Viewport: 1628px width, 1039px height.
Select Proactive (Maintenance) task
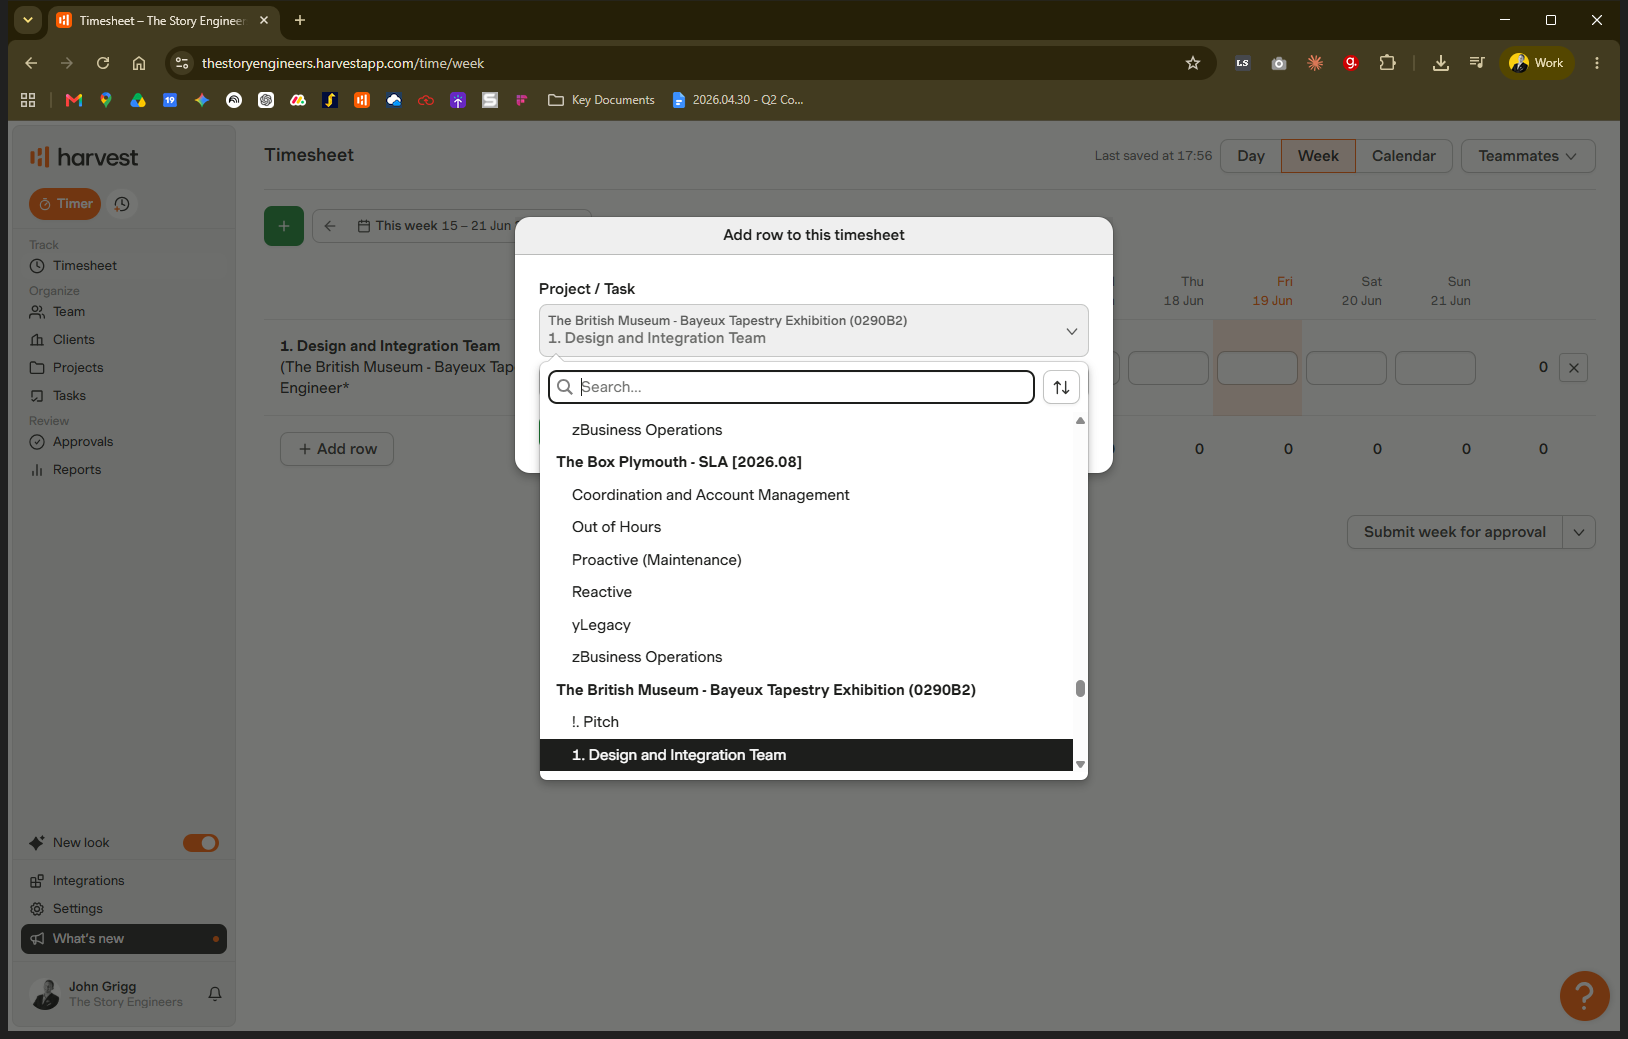coord(806,560)
